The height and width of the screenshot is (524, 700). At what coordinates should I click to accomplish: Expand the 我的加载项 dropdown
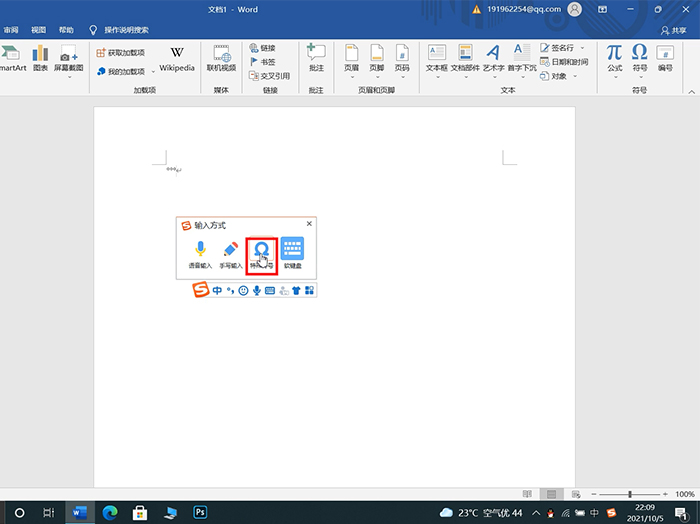click(x=153, y=71)
